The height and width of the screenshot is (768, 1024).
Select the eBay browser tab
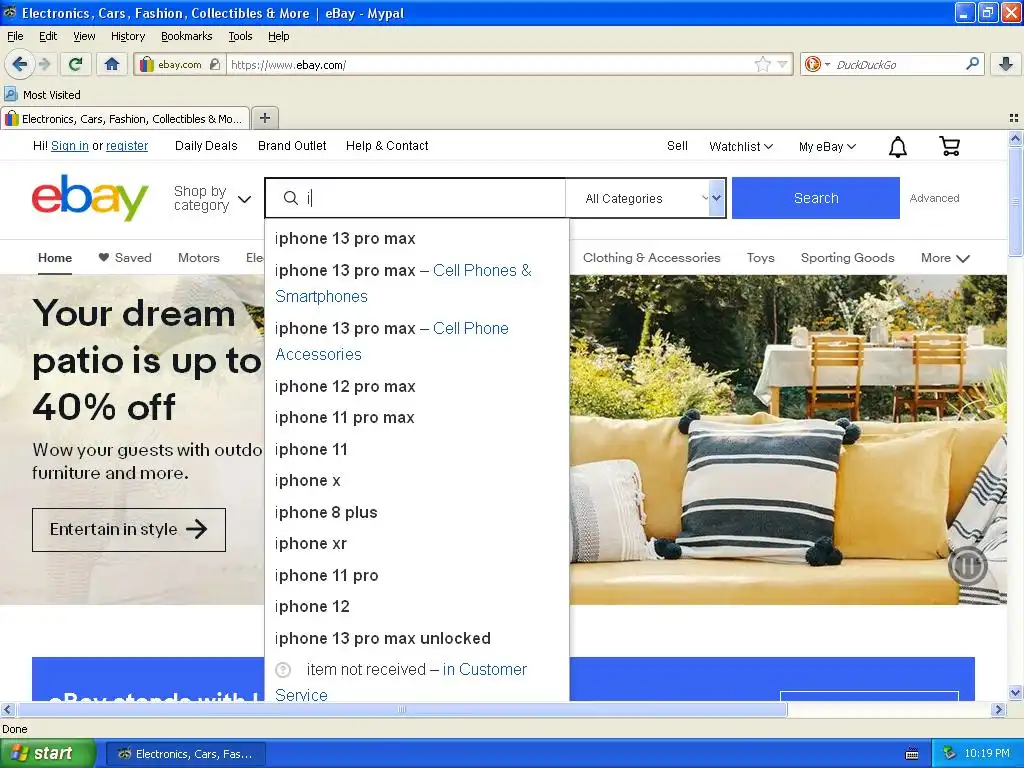pyautogui.click(x=125, y=118)
